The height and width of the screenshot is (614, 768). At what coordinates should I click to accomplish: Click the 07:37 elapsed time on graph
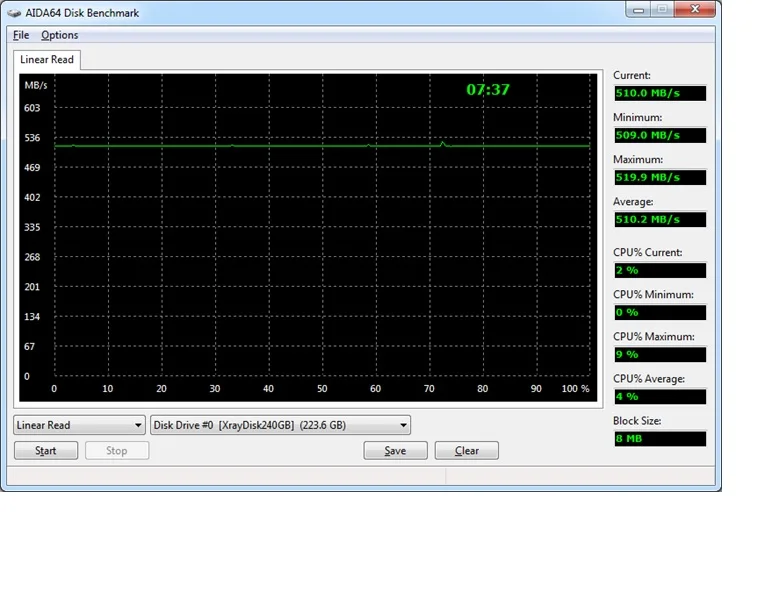coord(488,90)
